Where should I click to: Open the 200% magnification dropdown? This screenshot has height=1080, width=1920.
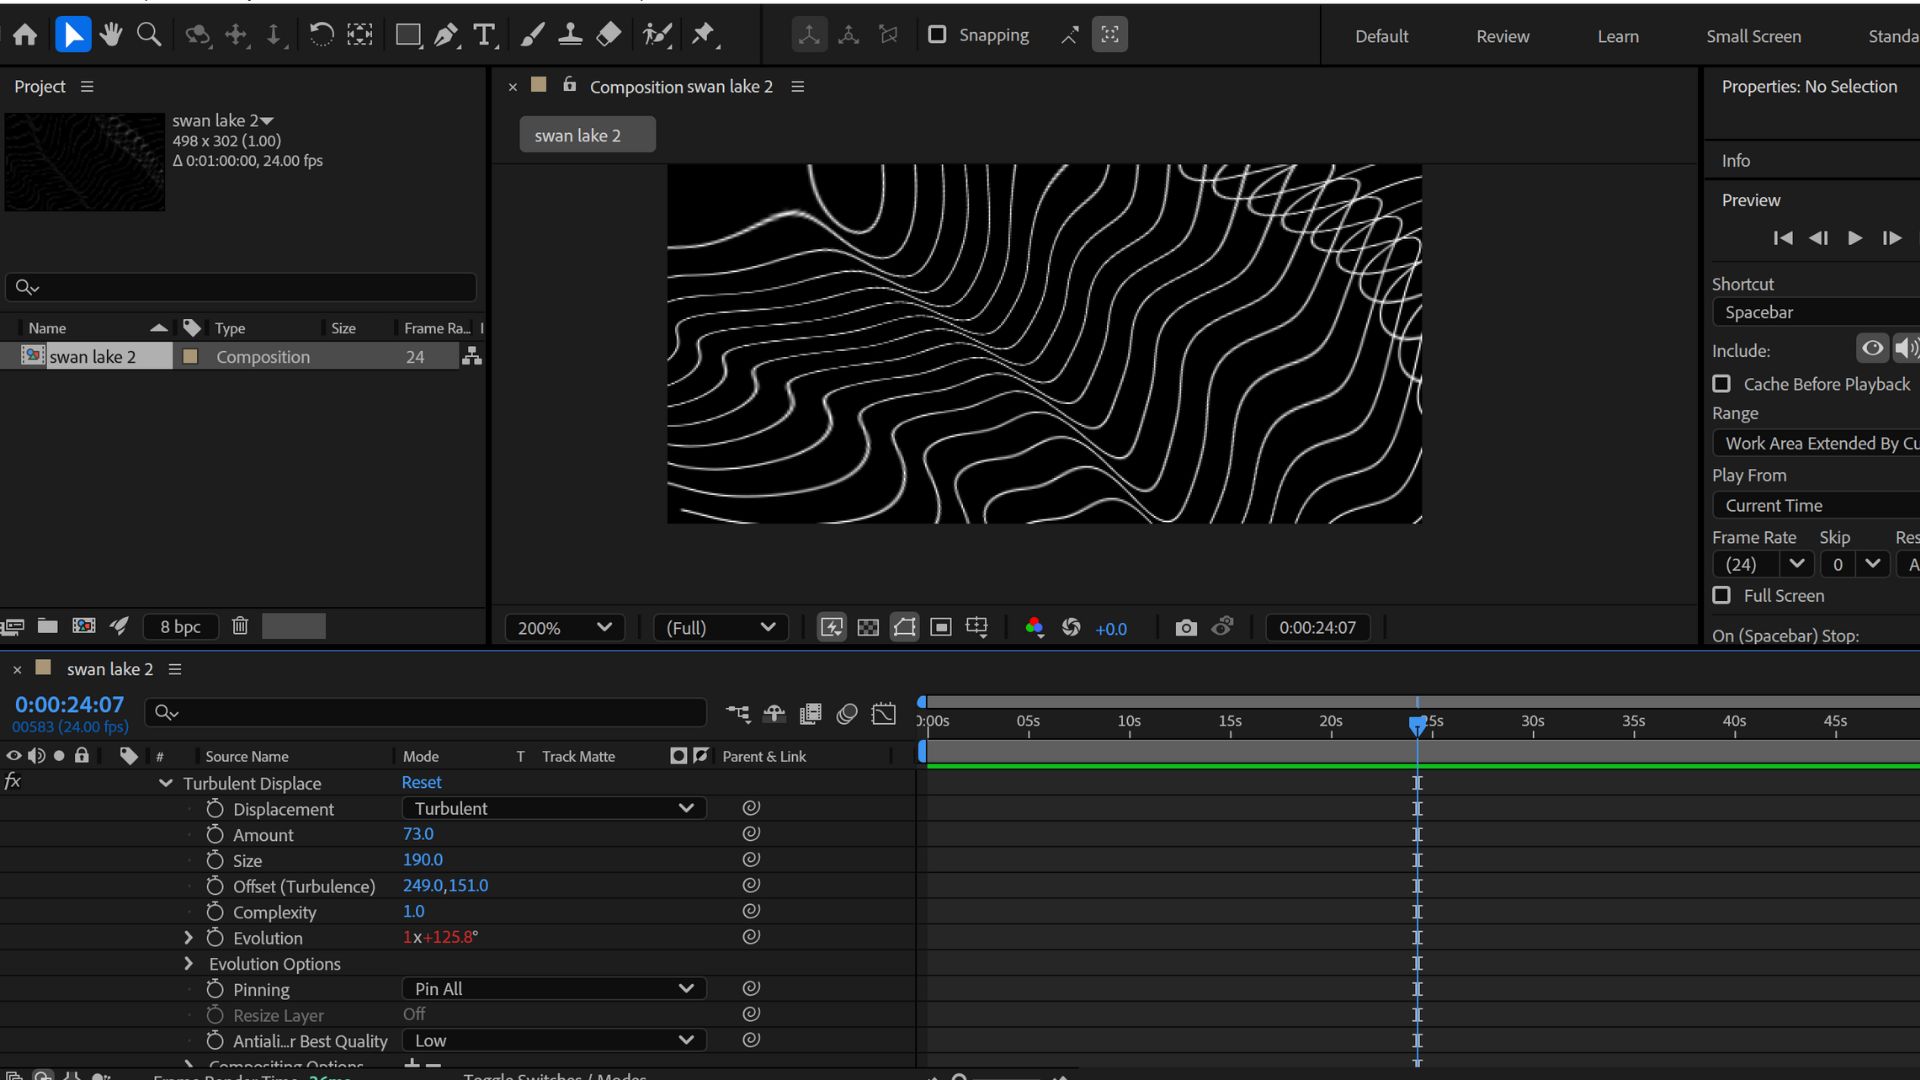click(x=564, y=627)
